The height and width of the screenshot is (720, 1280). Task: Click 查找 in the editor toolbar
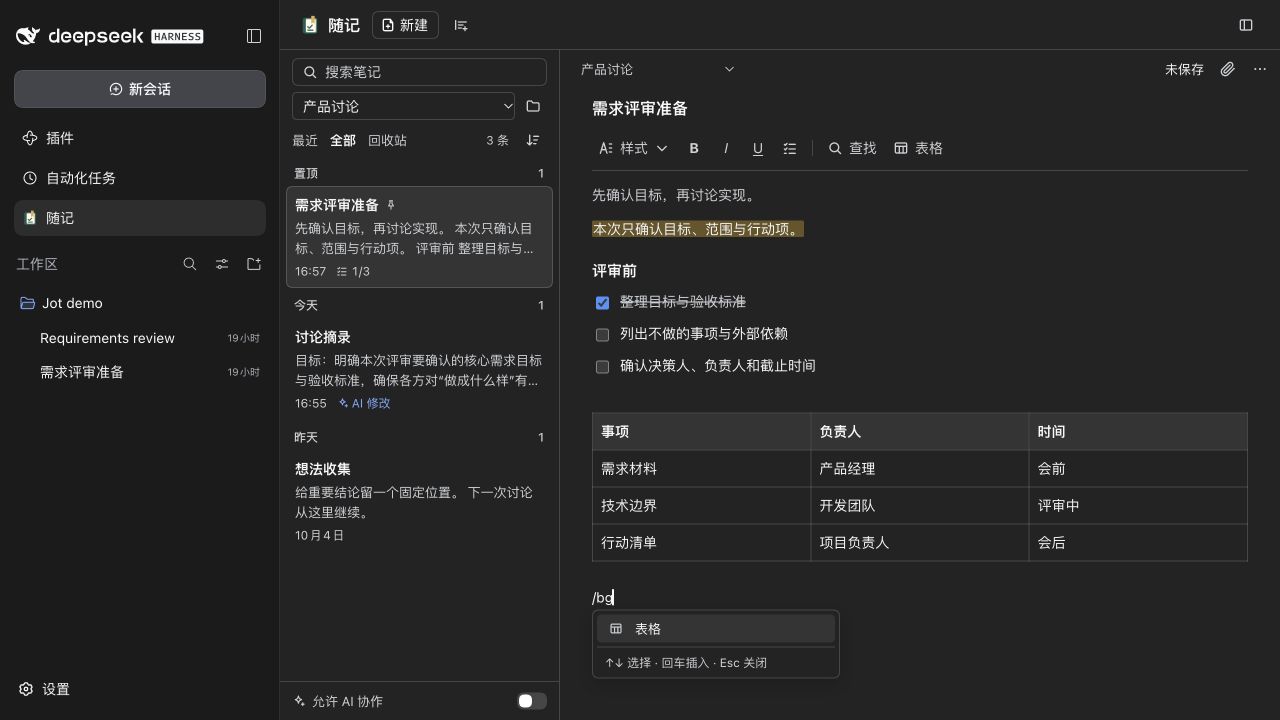(852, 148)
